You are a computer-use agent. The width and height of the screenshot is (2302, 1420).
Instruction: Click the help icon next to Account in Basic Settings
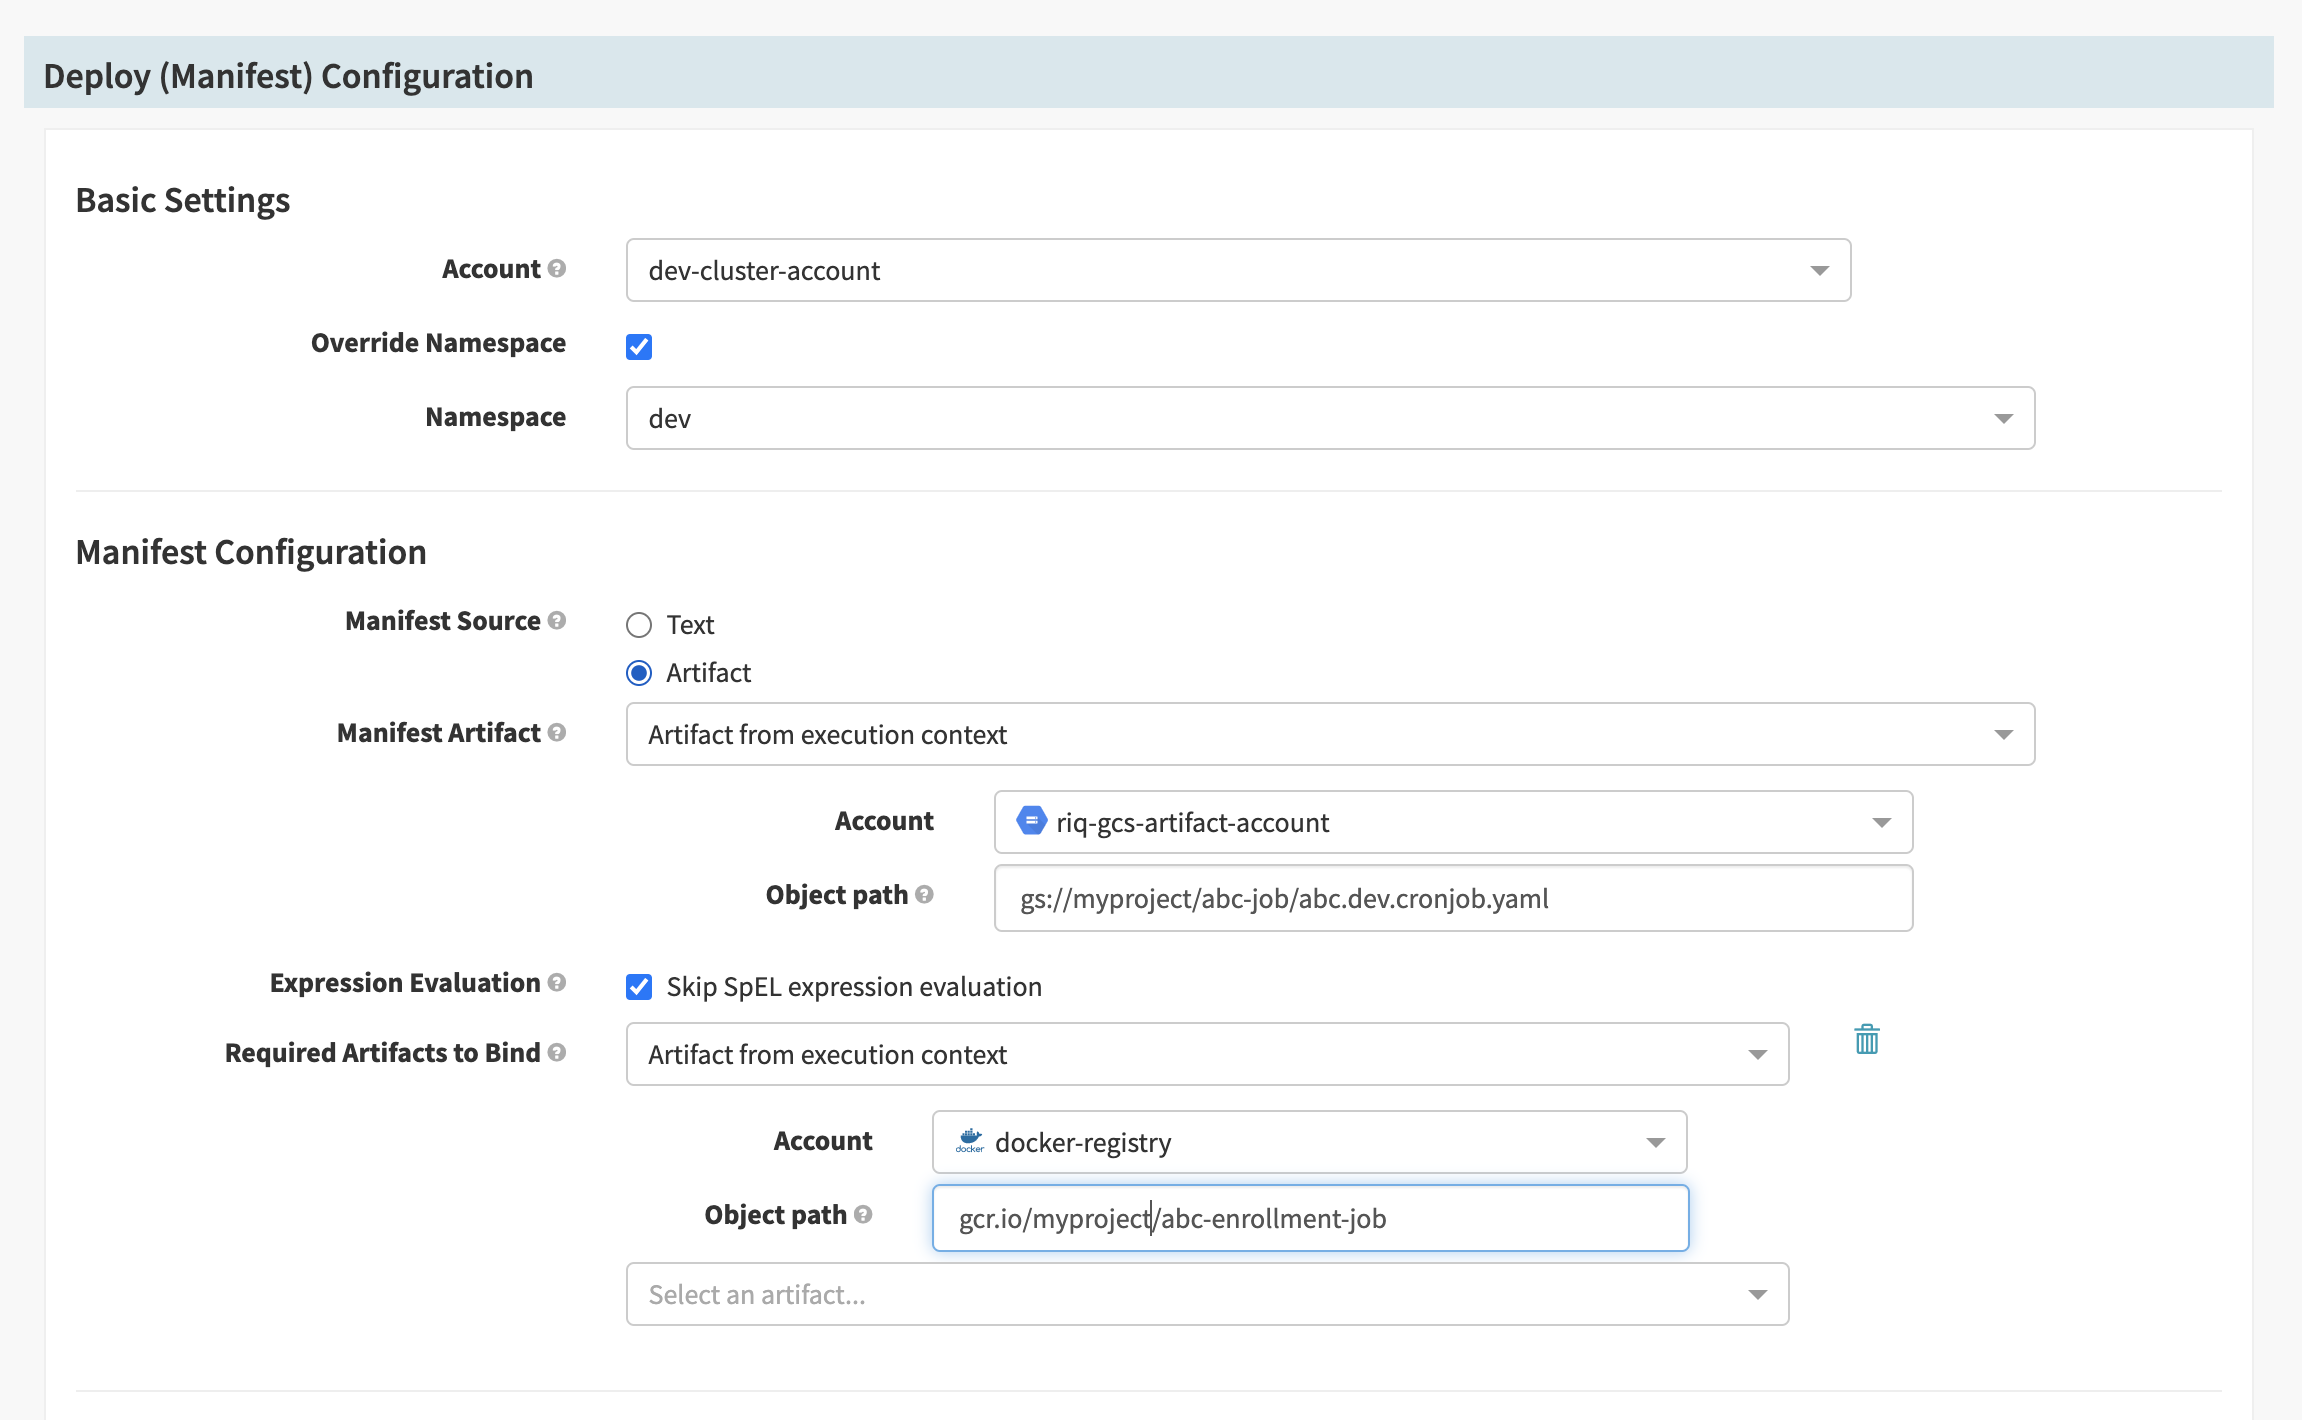tap(556, 268)
